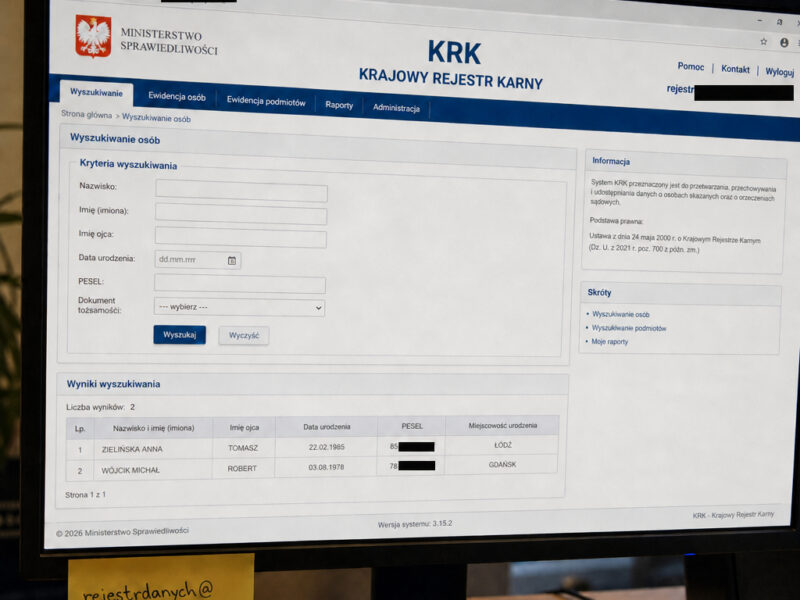The width and height of the screenshot is (800, 600).
Task: Click the Wyloguj link
Action: tap(780, 72)
